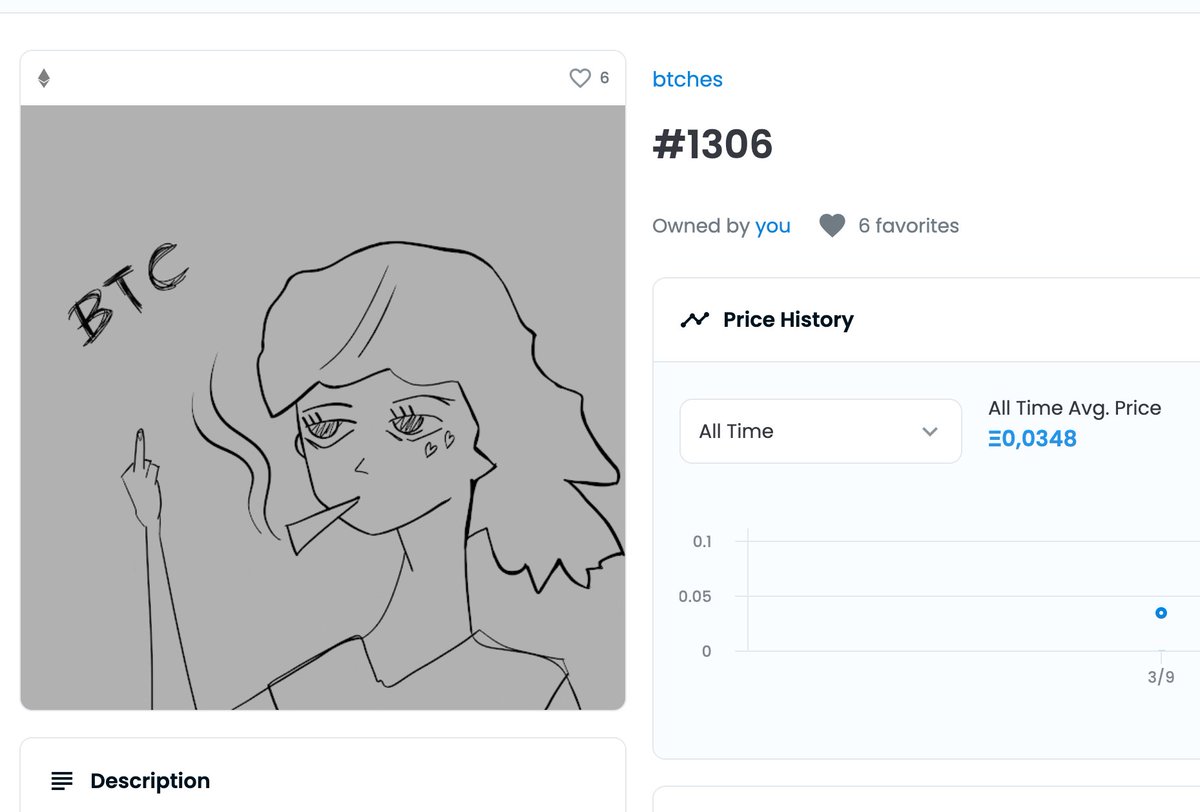The height and width of the screenshot is (812, 1200).
Task: Click the "All Time Avg. Price" label
Action: pos(1074,408)
